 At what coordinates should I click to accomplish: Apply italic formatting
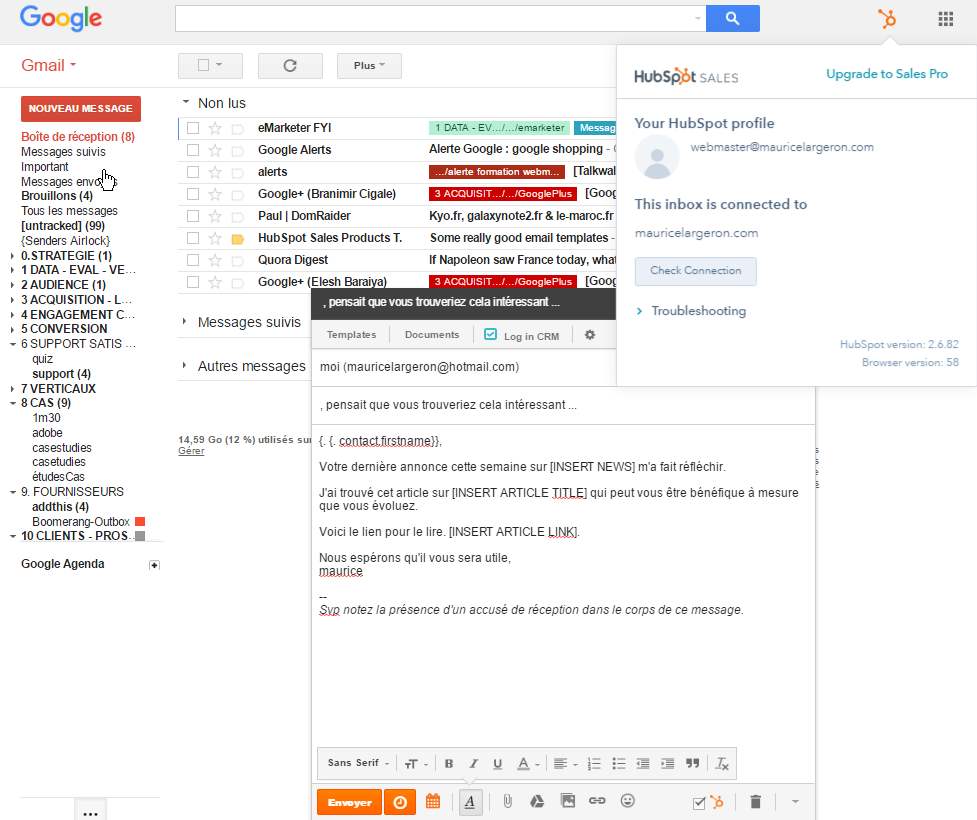pyautogui.click(x=474, y=764)
